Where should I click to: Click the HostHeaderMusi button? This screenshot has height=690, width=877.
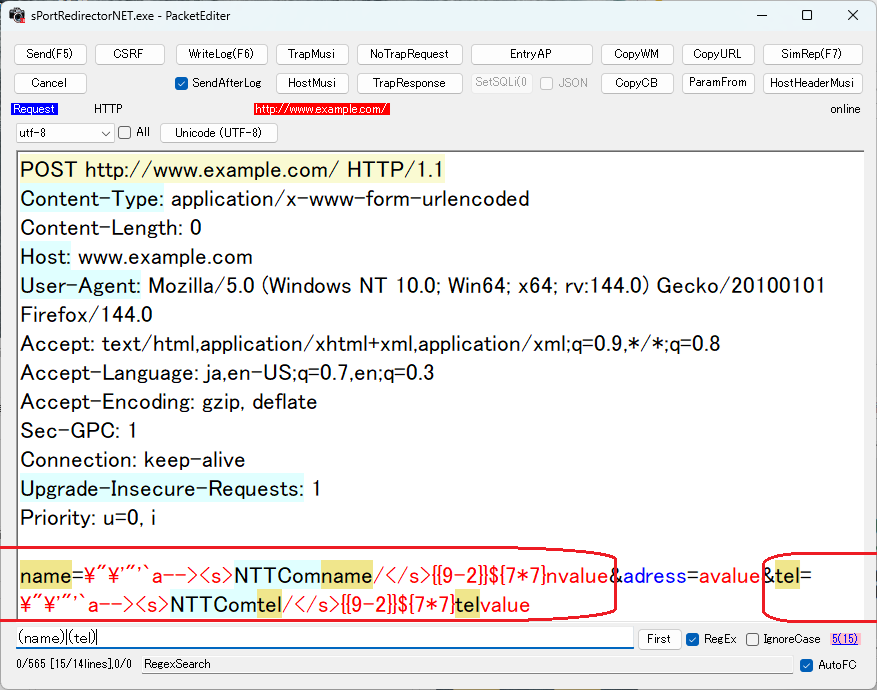point(812,83)
